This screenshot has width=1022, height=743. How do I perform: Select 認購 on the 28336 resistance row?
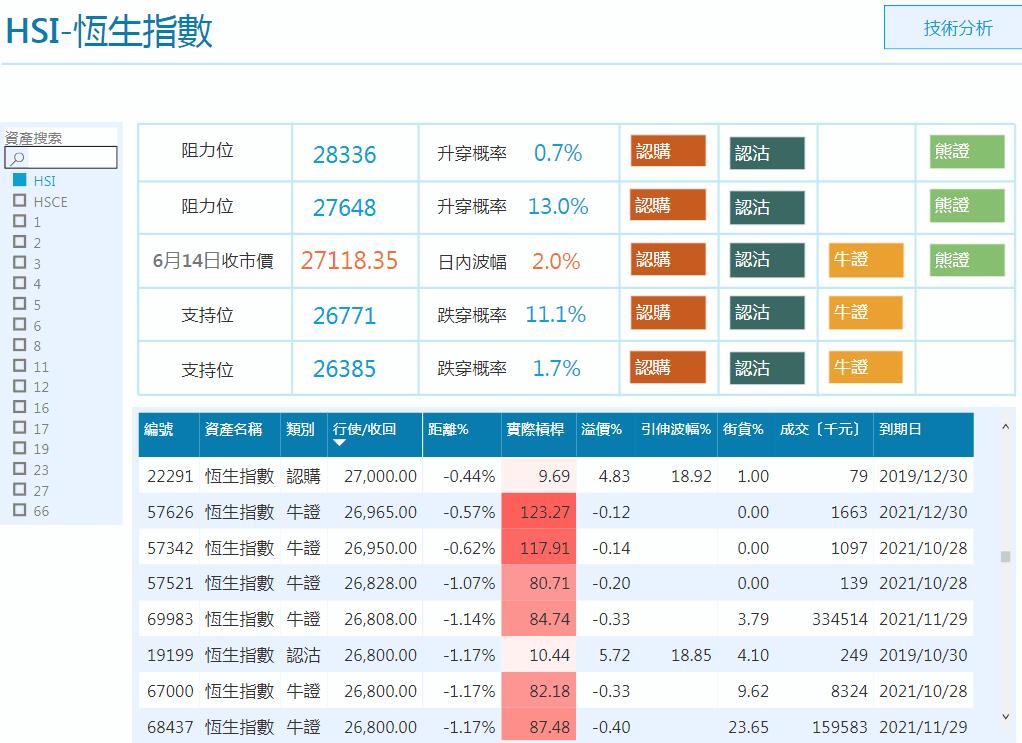click(x=668, y=151)
